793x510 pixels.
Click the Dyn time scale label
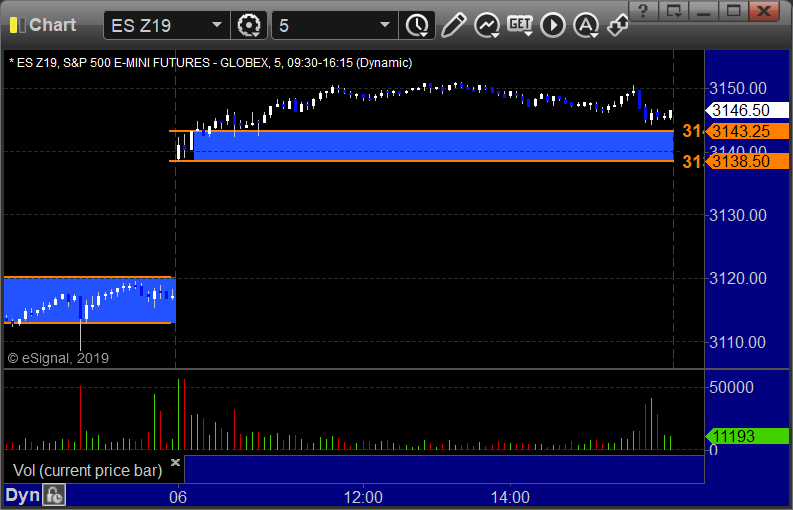pos(22,495)
